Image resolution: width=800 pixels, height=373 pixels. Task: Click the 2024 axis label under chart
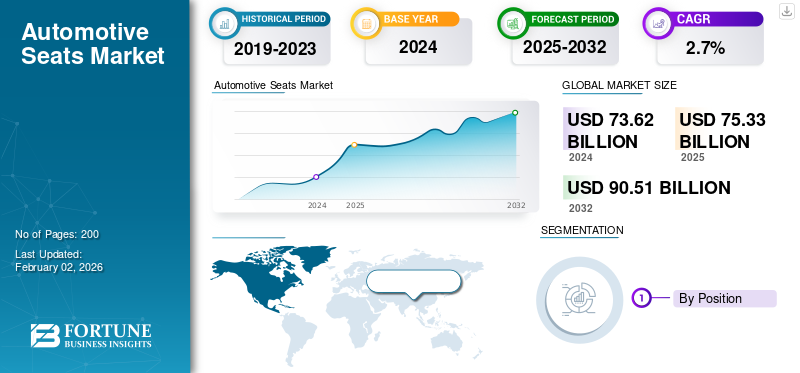[317, 205]
